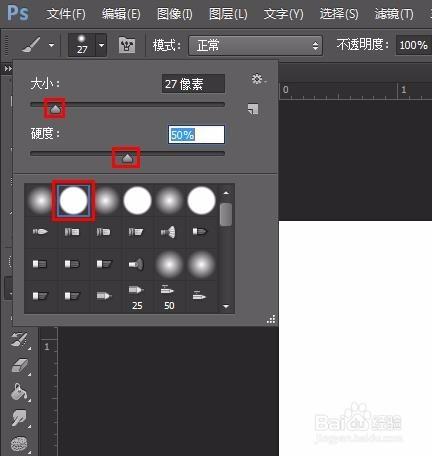This screenshot has height=456, width=432.
Task: Click the size field showing 27 像素
Action: [193, 84]
